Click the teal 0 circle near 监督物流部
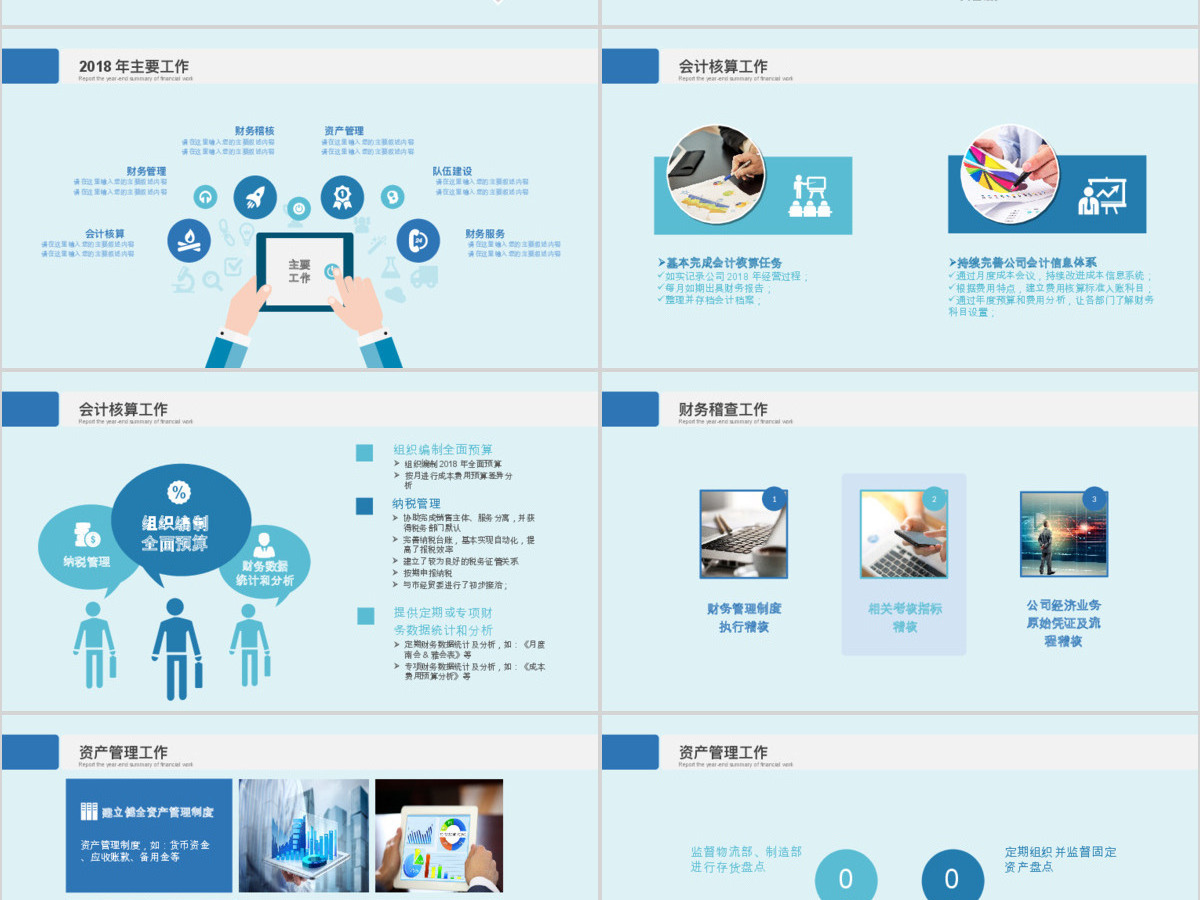Image resolution: width=1200 pixels, height=900 pixels. pyautogui.click(x=846, y=877)
